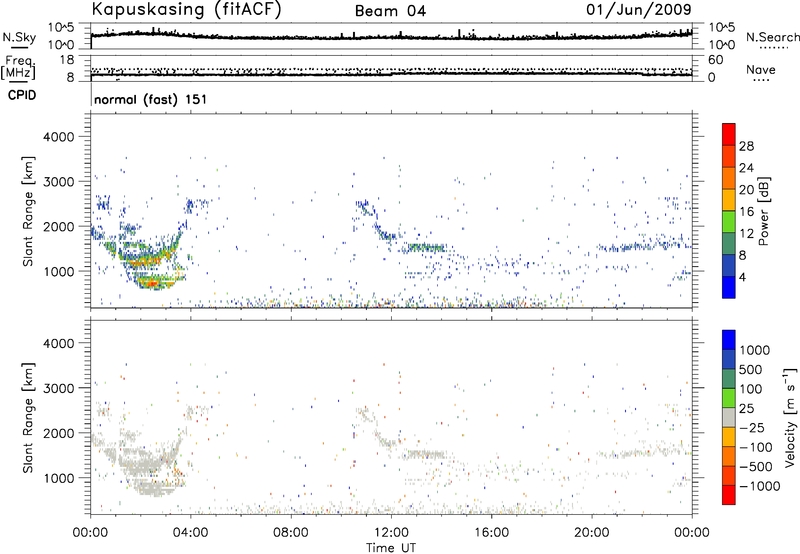
Task: Click the 'Beam 04' label
Action: click(390, 11)
